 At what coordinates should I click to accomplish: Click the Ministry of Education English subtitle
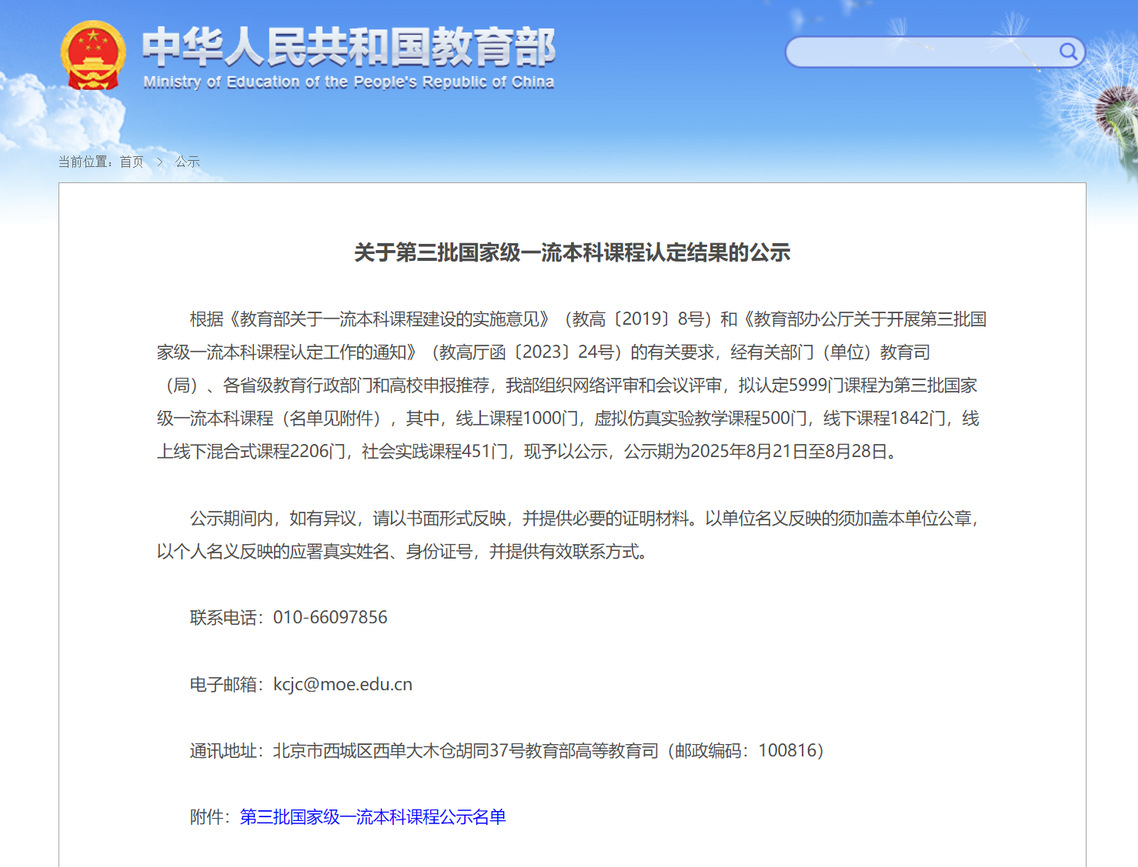click(x=348, y=82)
